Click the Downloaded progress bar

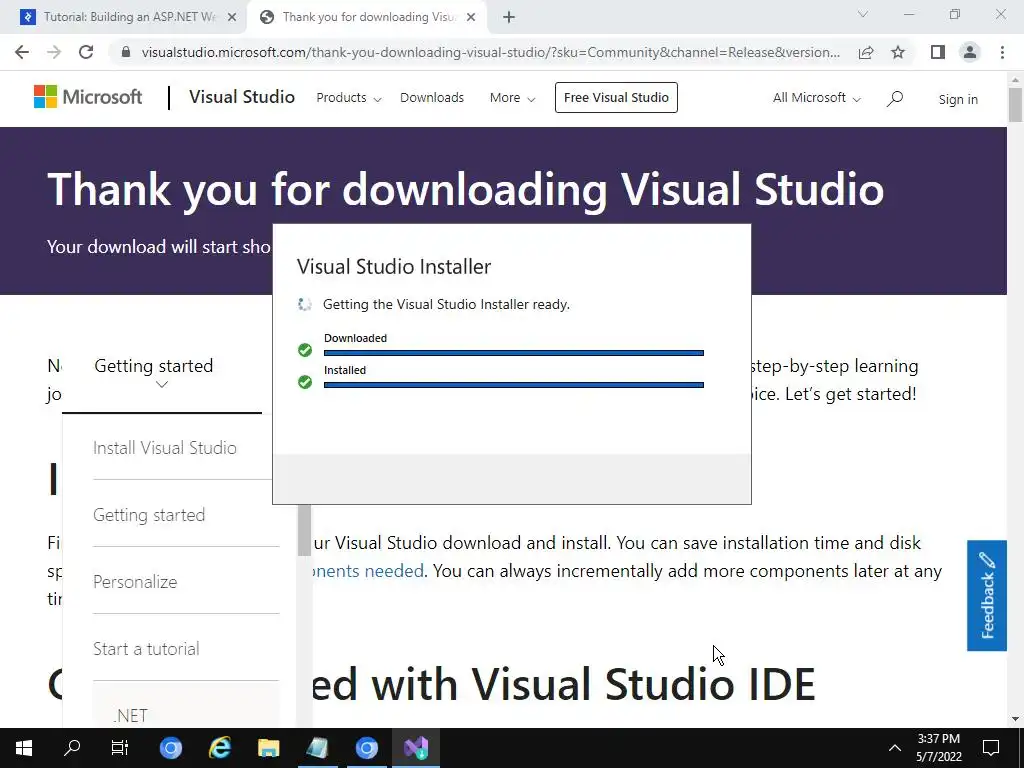513,353
